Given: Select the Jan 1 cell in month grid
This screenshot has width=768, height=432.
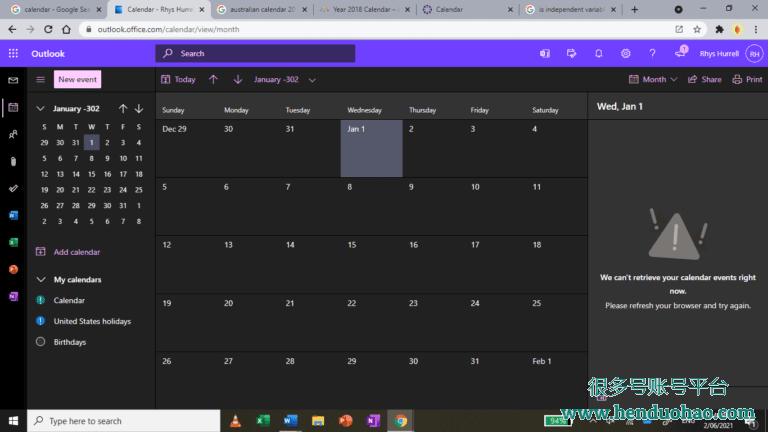Looking at the screenshot, I should [372, 148].
